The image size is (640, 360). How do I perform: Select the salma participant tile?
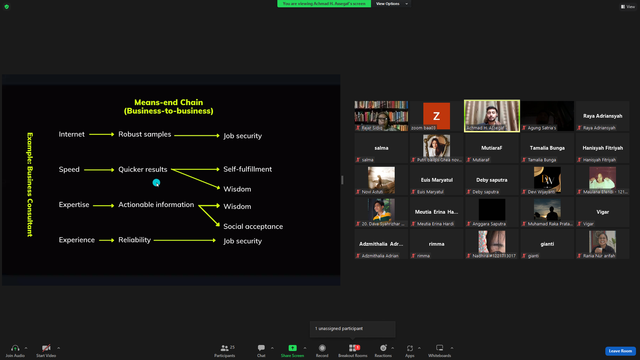381,148
